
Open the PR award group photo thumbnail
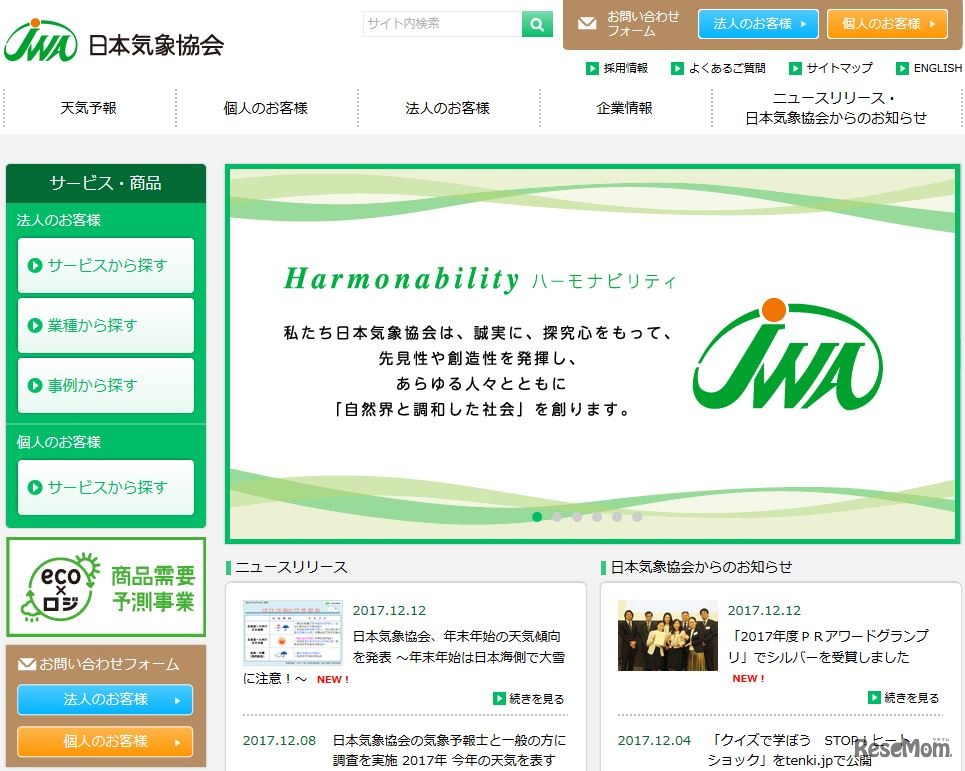point(668,635)
